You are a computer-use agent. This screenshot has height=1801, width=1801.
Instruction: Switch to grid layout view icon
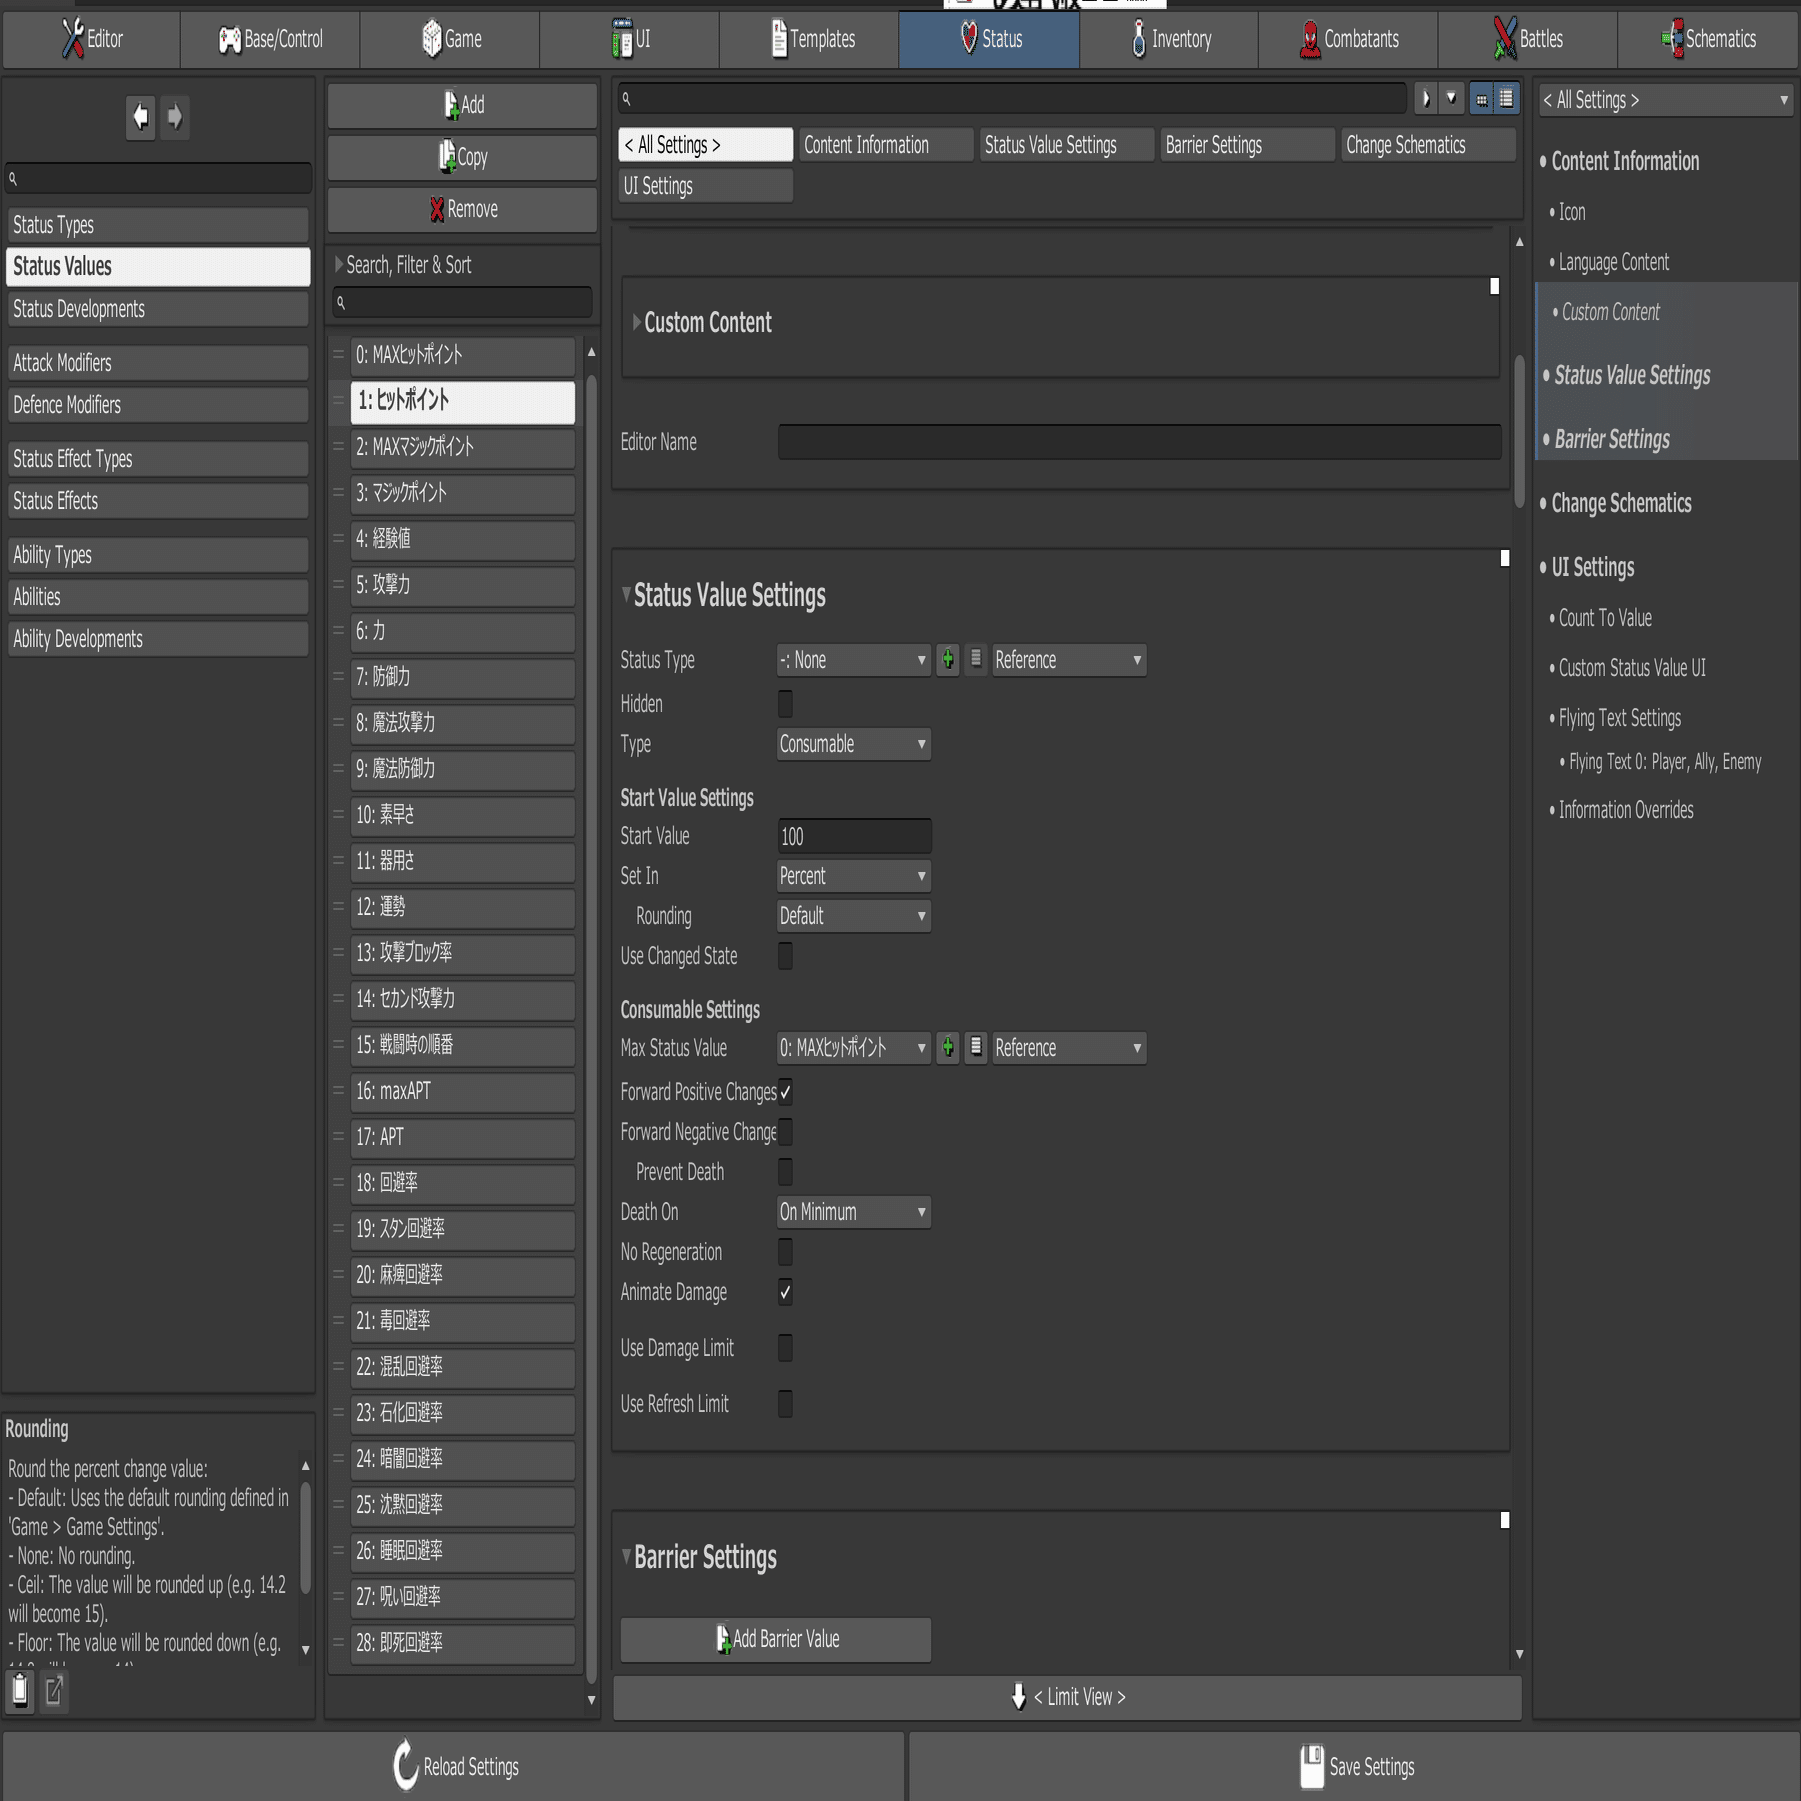pos(1482,99)
